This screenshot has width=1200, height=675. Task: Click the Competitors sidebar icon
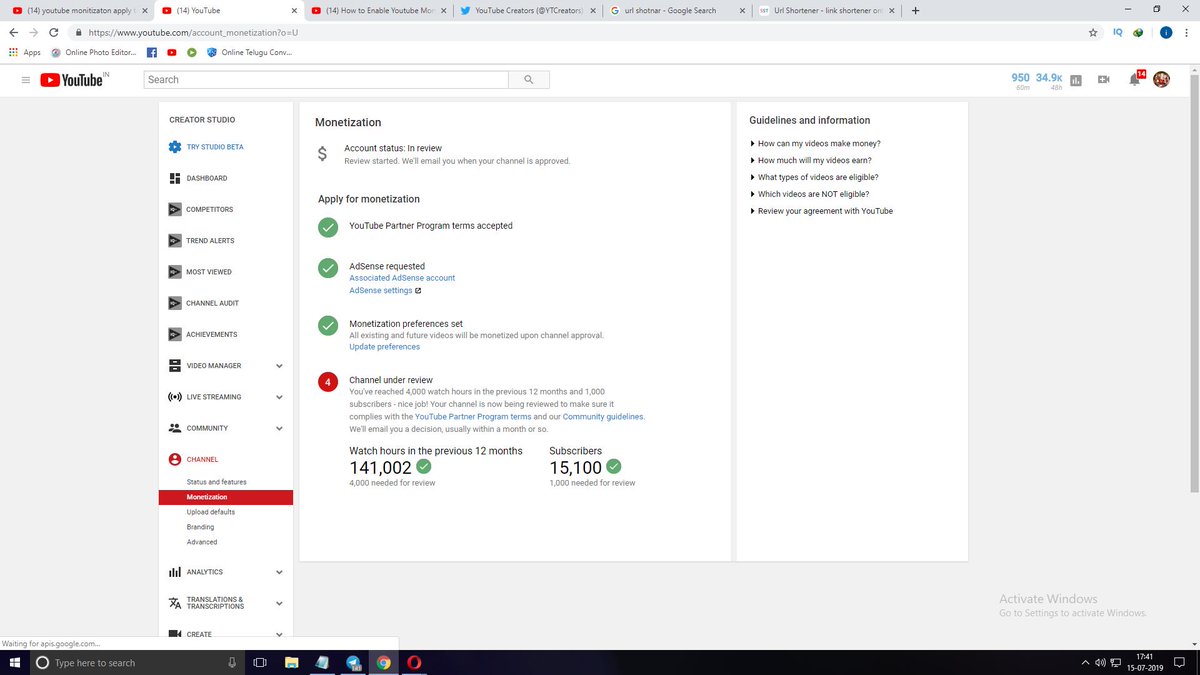pyautogui.click(x=175, y=209)
